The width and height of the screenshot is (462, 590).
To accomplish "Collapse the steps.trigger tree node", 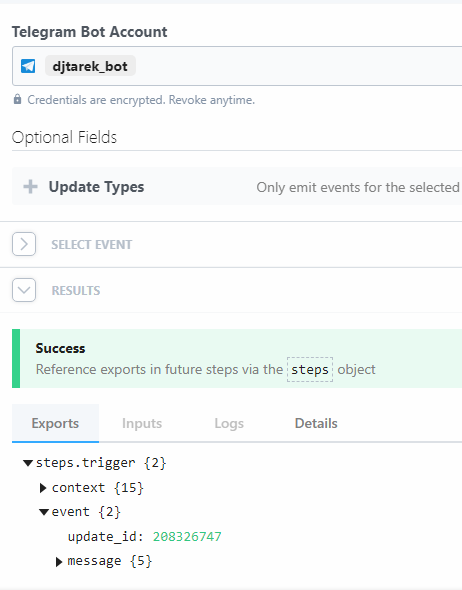I will tap(28, 463).
